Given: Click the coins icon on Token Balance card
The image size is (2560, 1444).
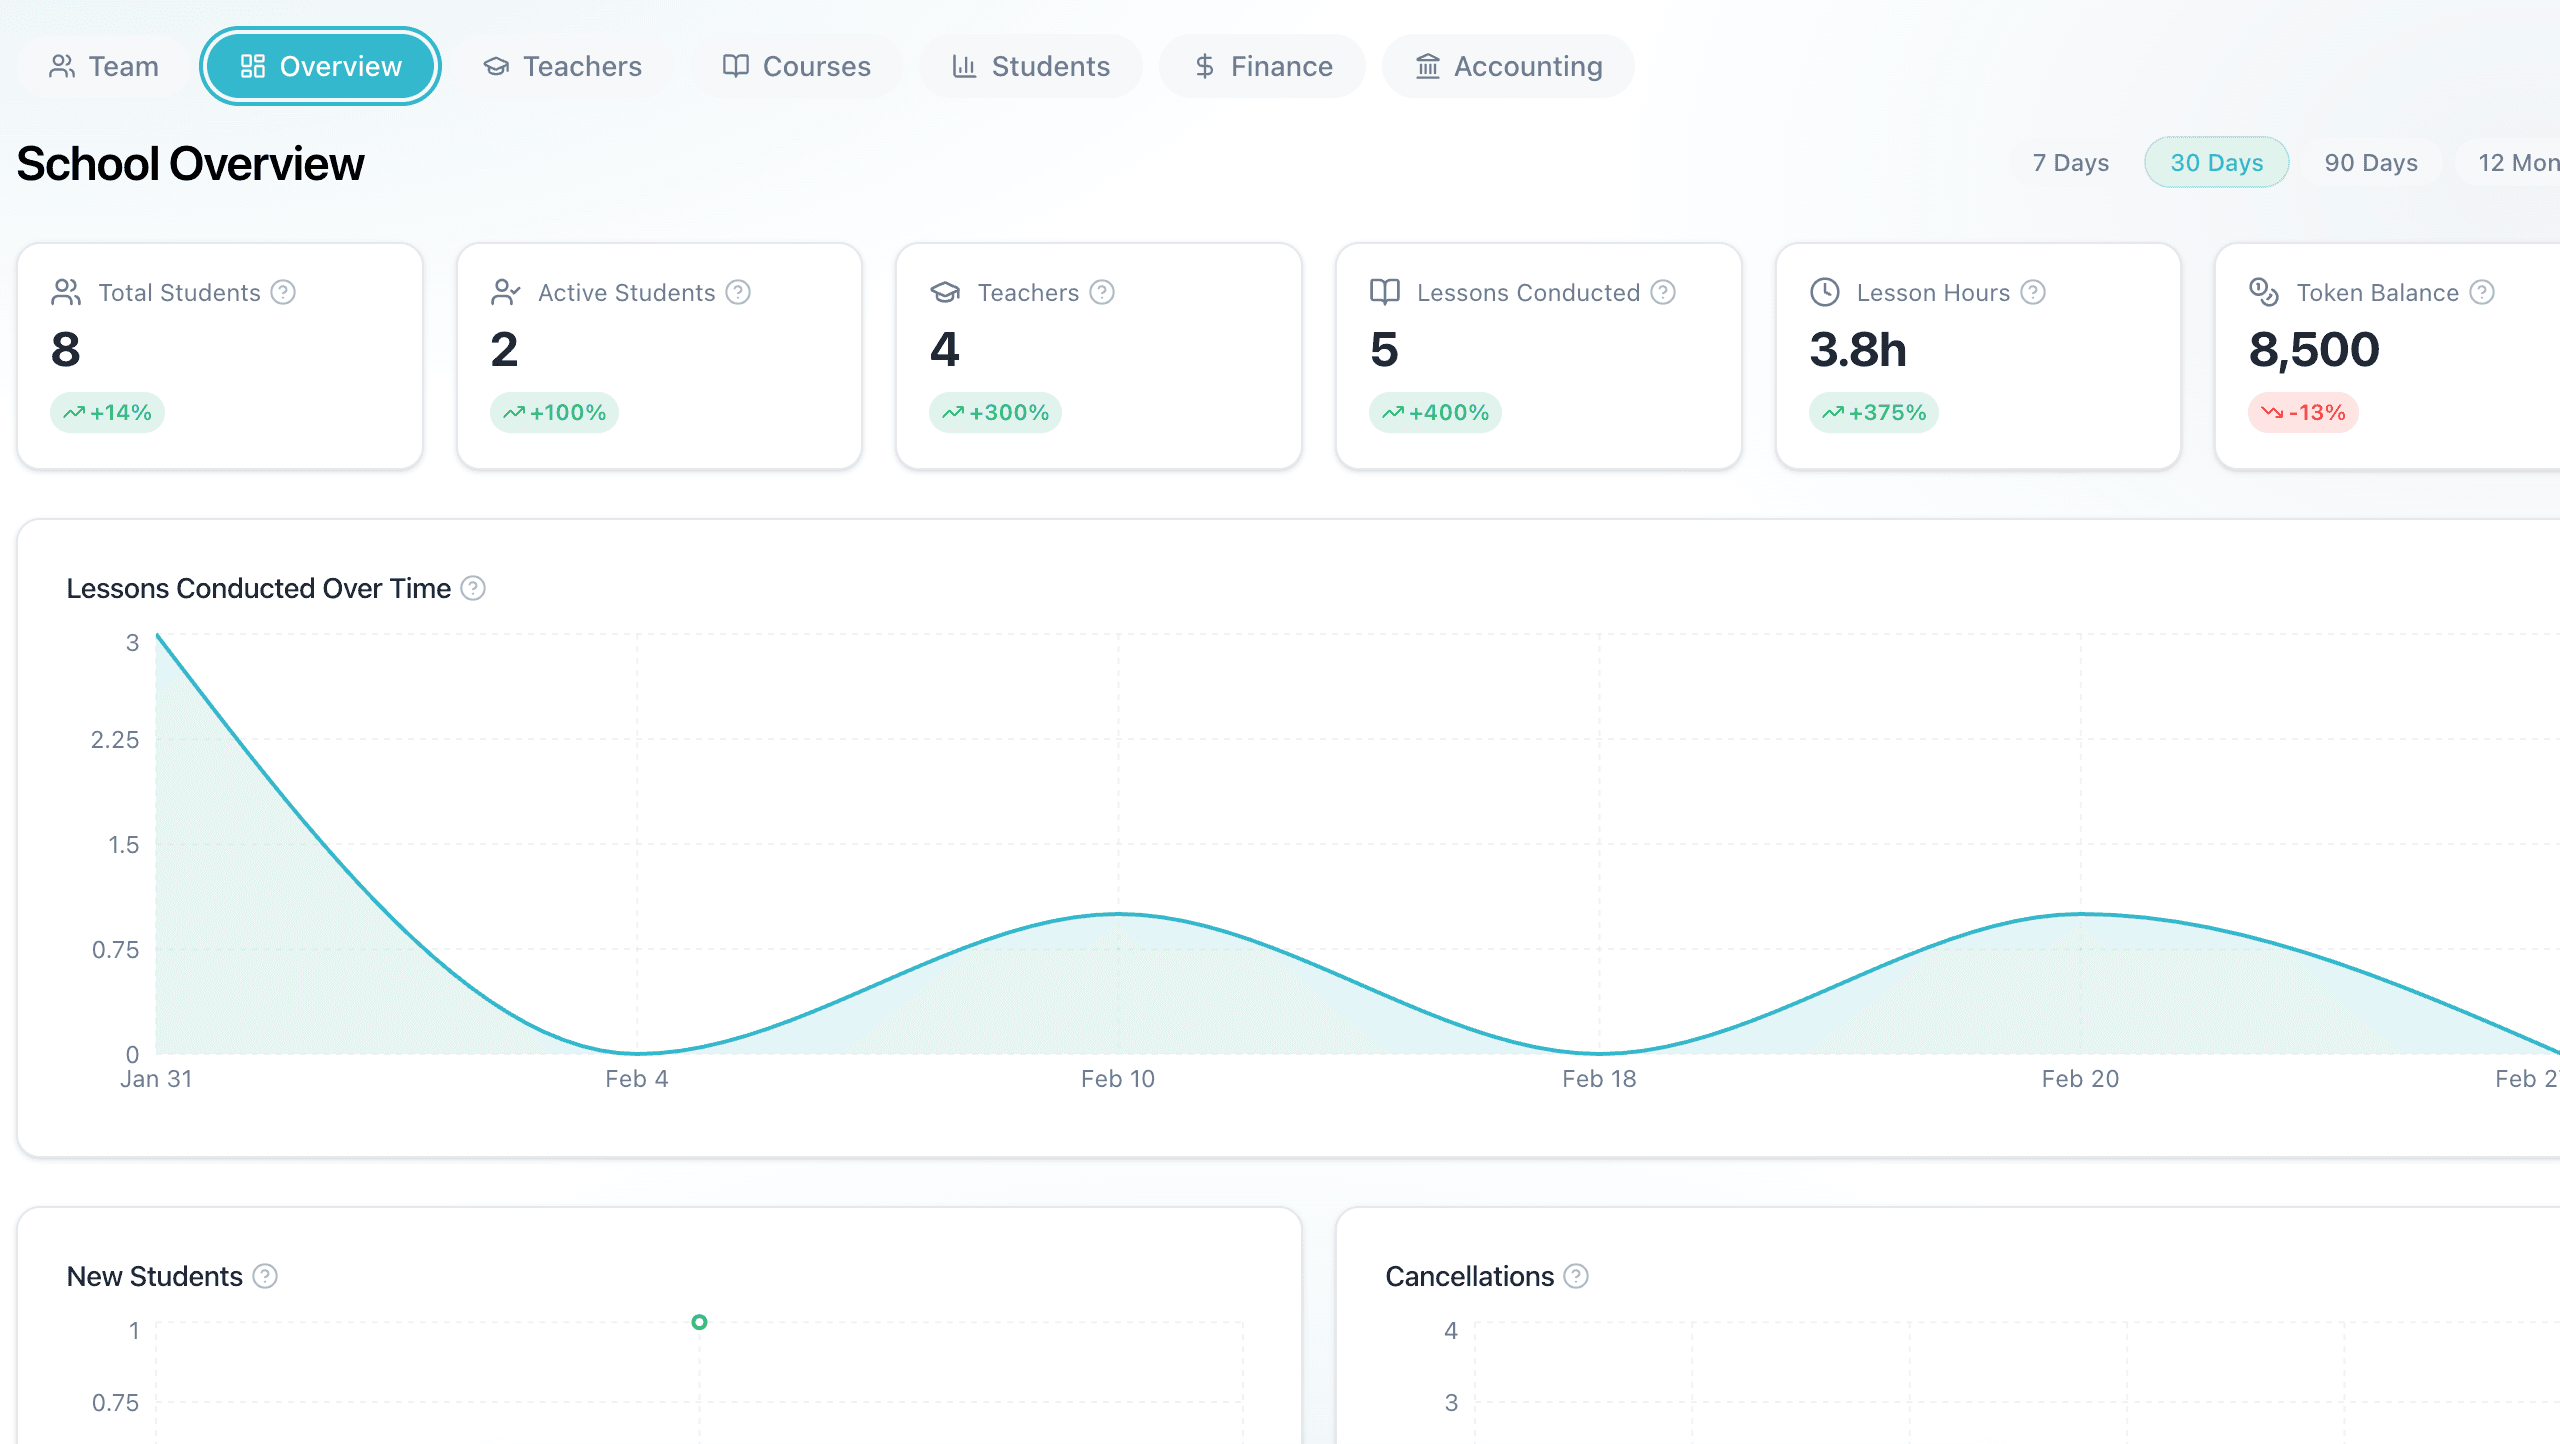Looking at the screenshot, I should pos(2263,292).
